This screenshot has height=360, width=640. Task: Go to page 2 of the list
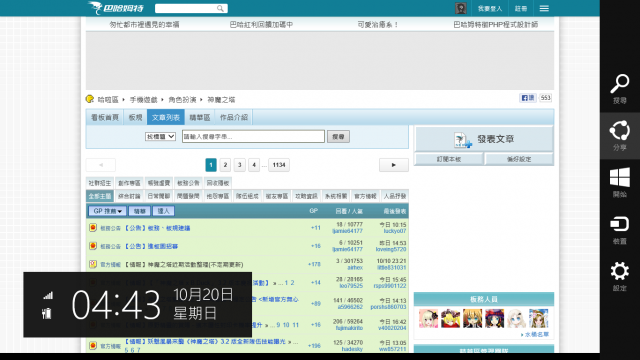(x=225, y=165)
